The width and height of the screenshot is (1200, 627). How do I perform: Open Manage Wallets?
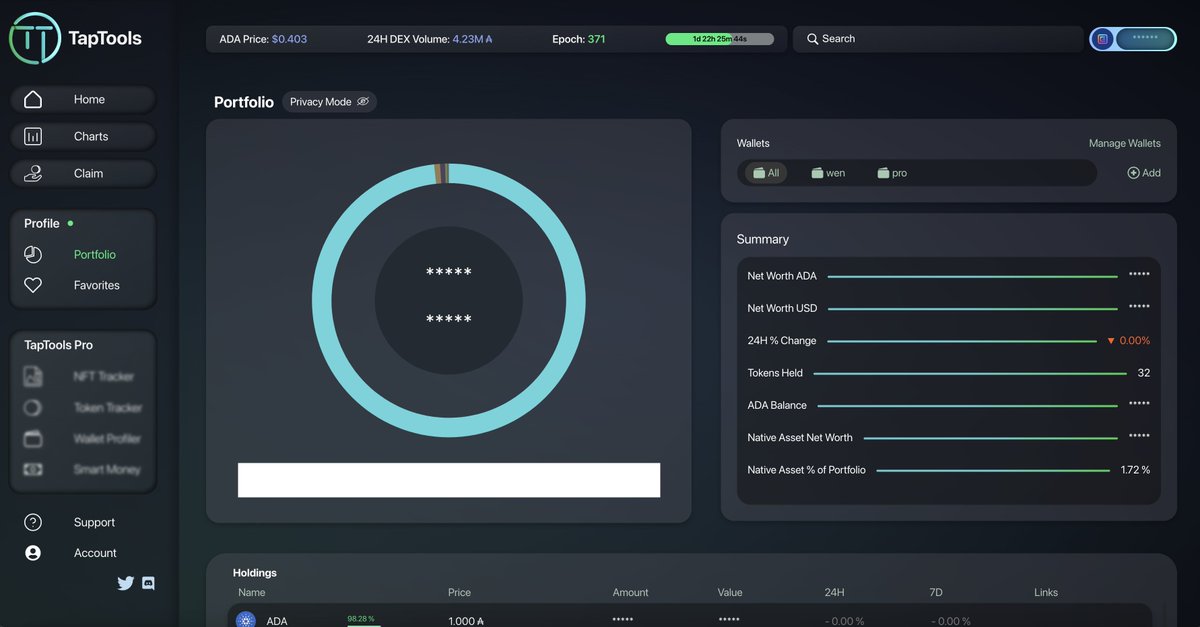click(x=1124, y=143)
